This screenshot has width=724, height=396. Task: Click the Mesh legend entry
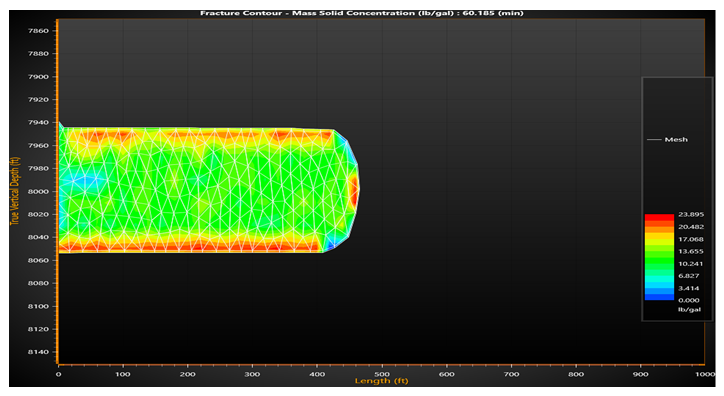click(667, 139)
